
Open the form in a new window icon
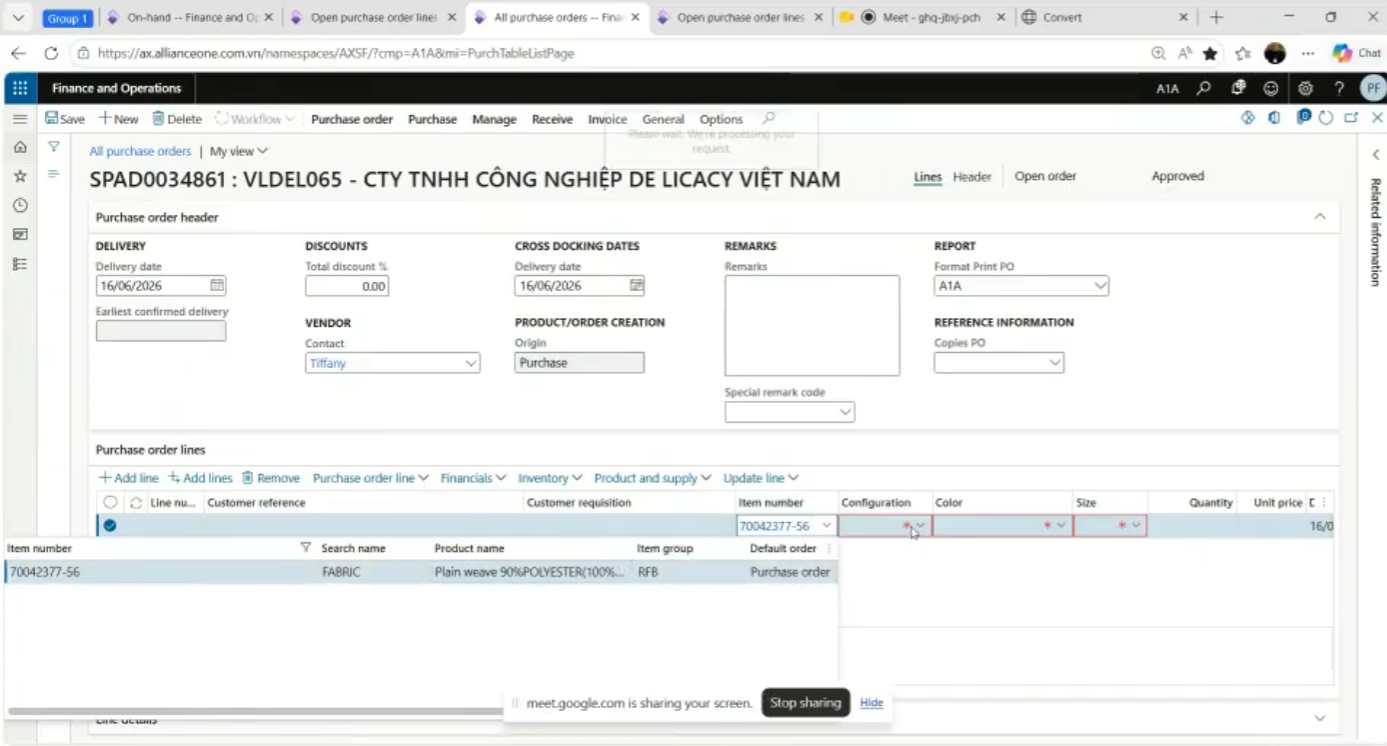tap(1351, 118)
